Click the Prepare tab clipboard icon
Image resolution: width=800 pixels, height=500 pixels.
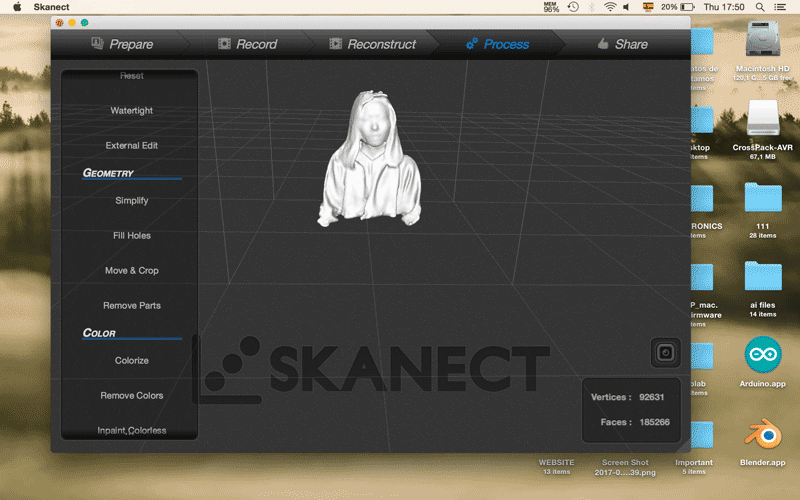97,43
